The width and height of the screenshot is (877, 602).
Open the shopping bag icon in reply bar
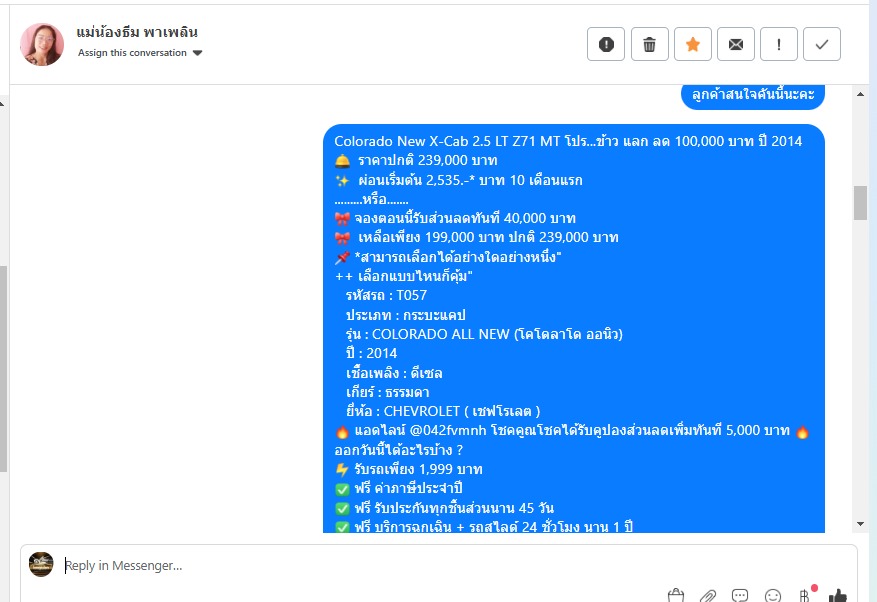tap(676, 596)
